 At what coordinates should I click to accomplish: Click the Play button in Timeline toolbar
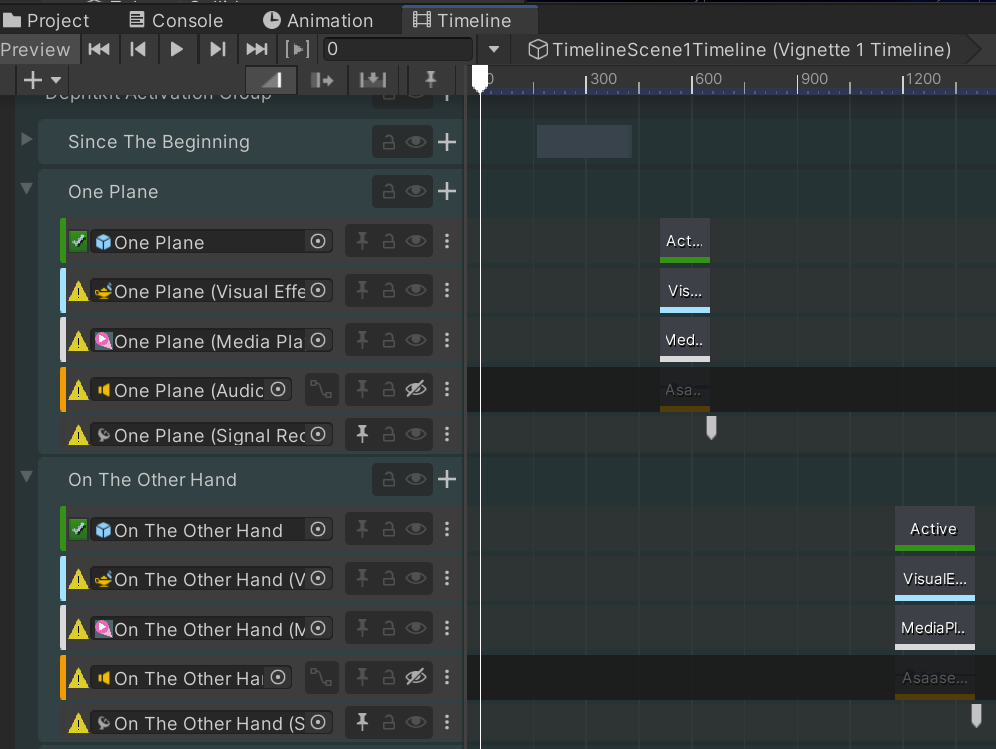pos(177,49)
